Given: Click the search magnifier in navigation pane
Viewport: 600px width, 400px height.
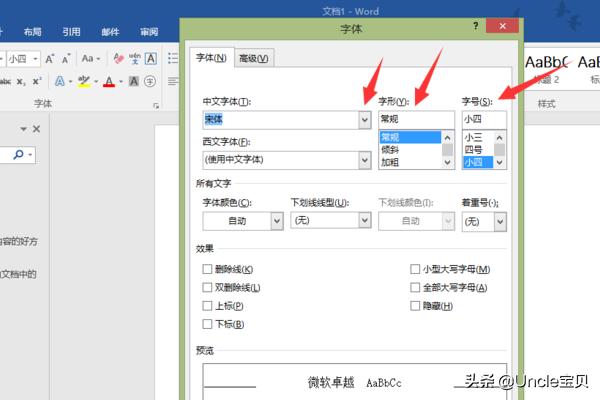Looking at the screenshot, I should 19,155.
